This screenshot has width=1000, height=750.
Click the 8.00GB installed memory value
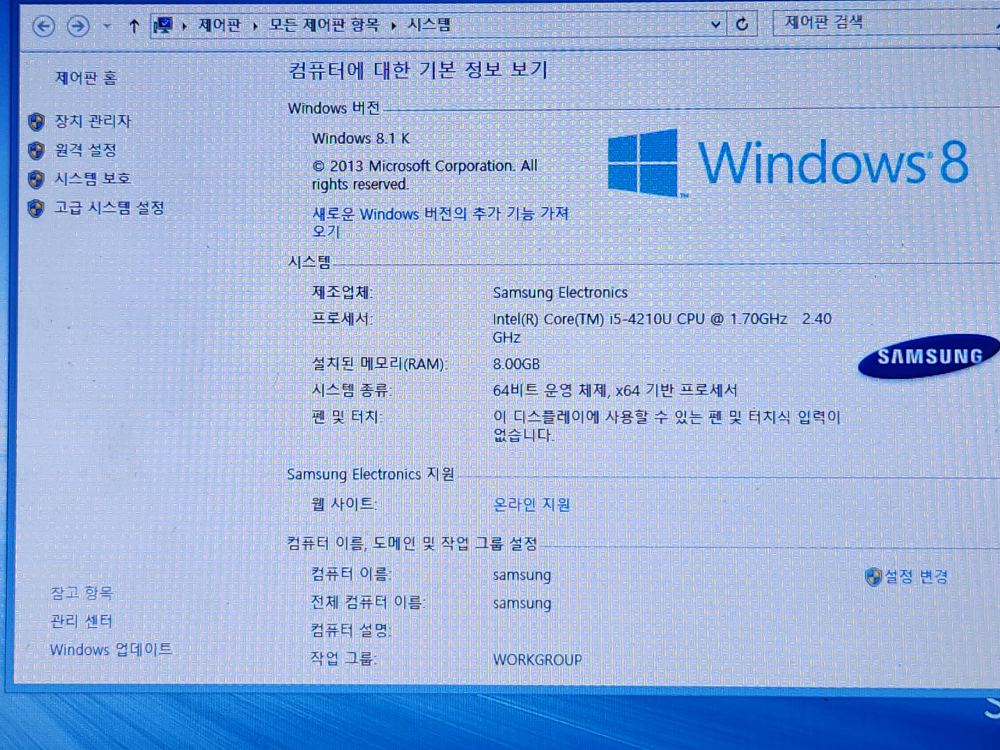click(516, 364)
